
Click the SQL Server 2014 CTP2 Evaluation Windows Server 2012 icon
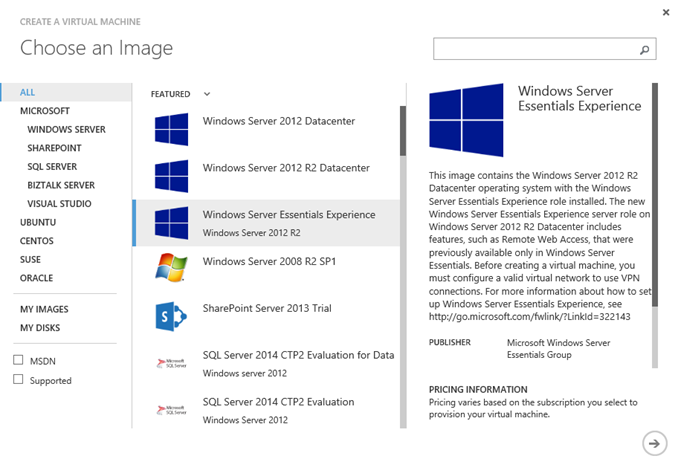point(171,410)
